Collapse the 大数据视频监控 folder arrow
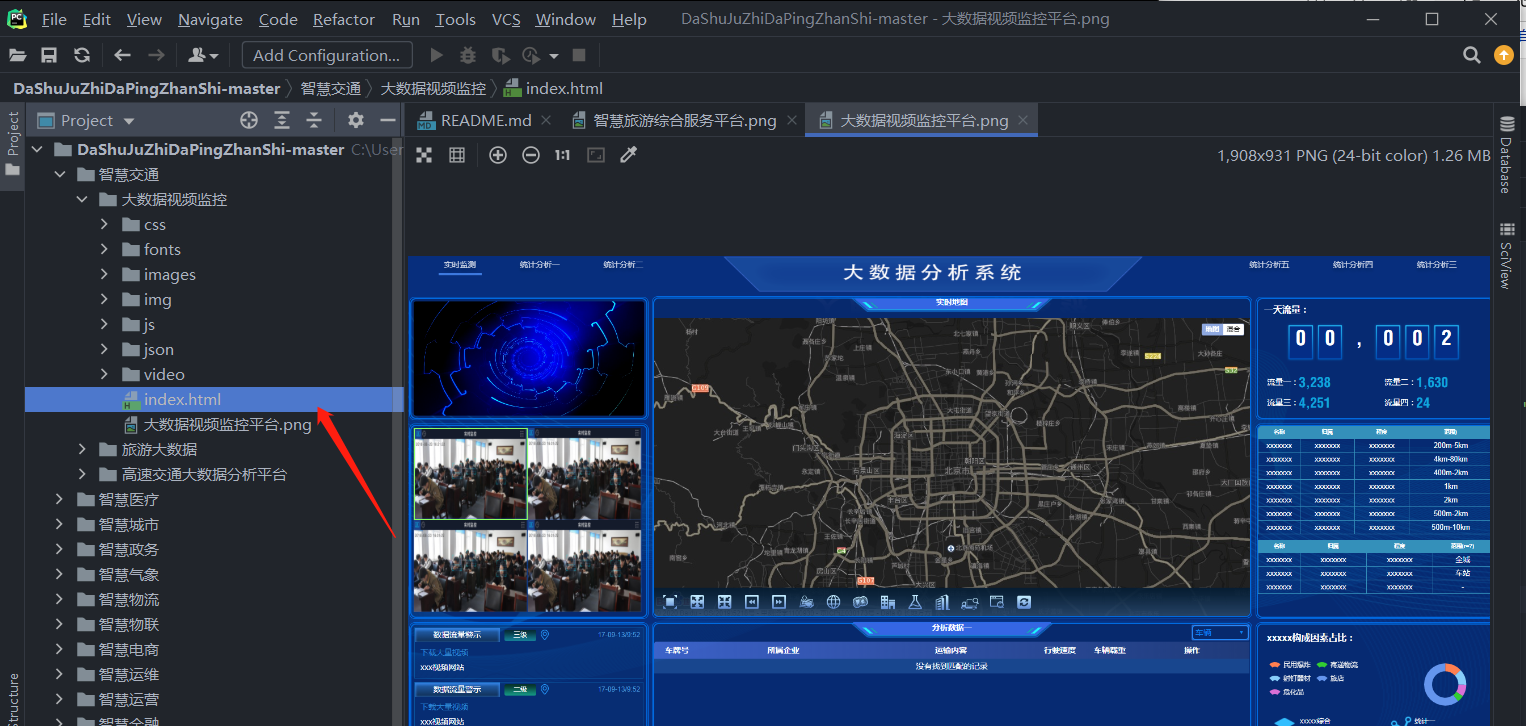The width and height of the screenshot is (1526, 726). pos(82,199)
